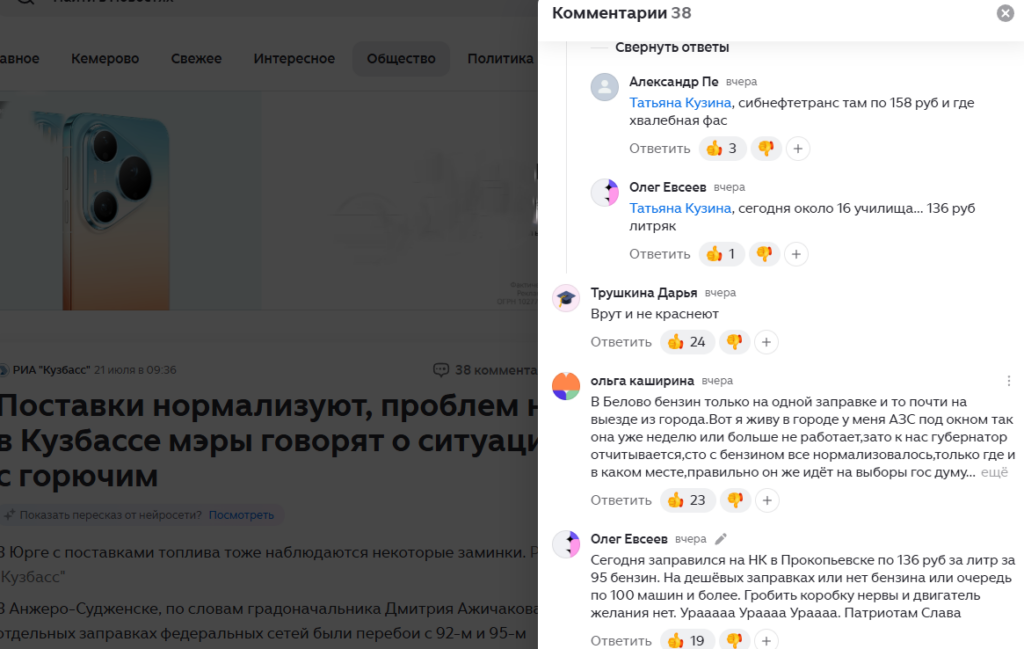
Task: Open Татьяна Кузина link in Александр Пе's reply
Action: (x=680, y=103)
